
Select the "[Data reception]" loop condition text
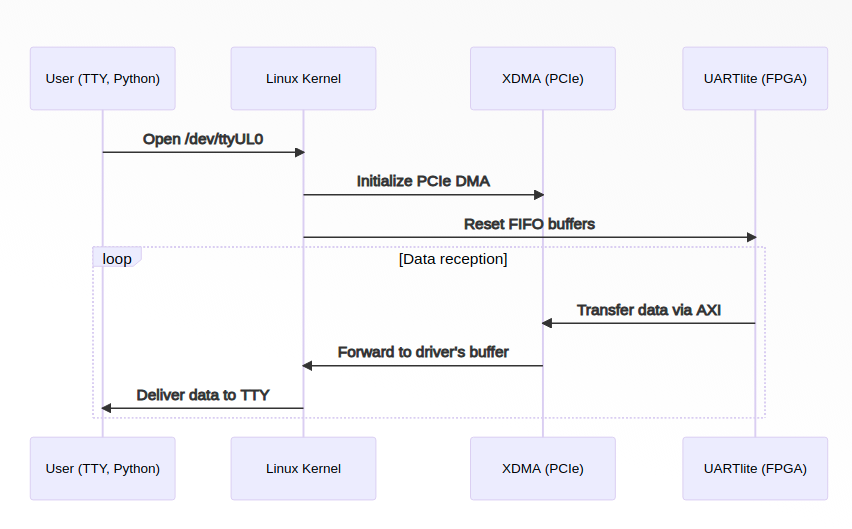(x=453, y=260)
